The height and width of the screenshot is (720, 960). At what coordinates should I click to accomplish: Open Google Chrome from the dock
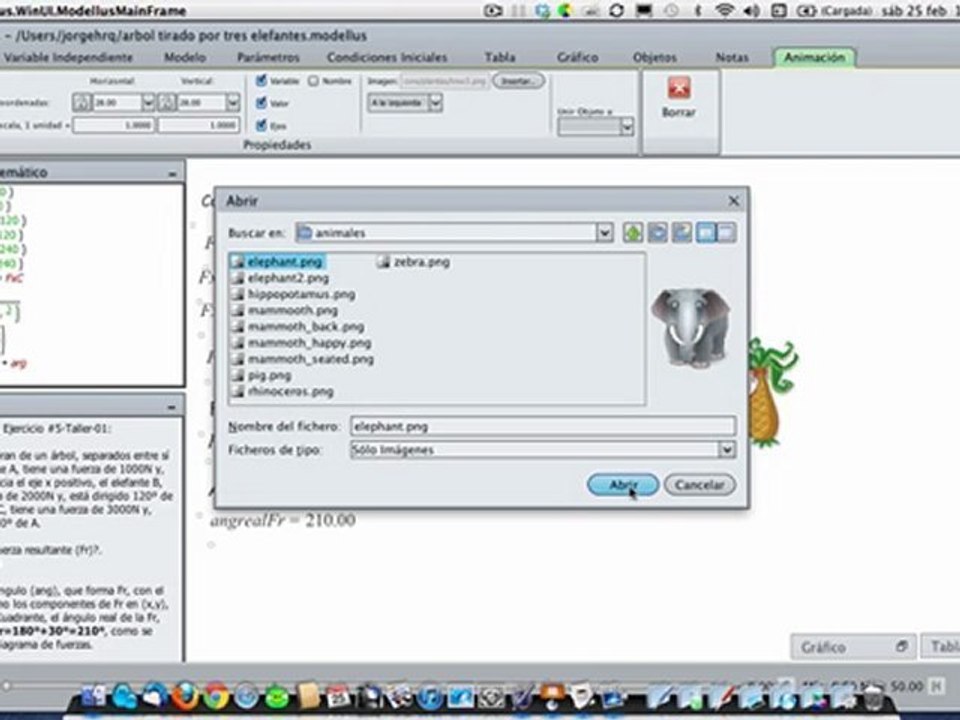[216, 697]
